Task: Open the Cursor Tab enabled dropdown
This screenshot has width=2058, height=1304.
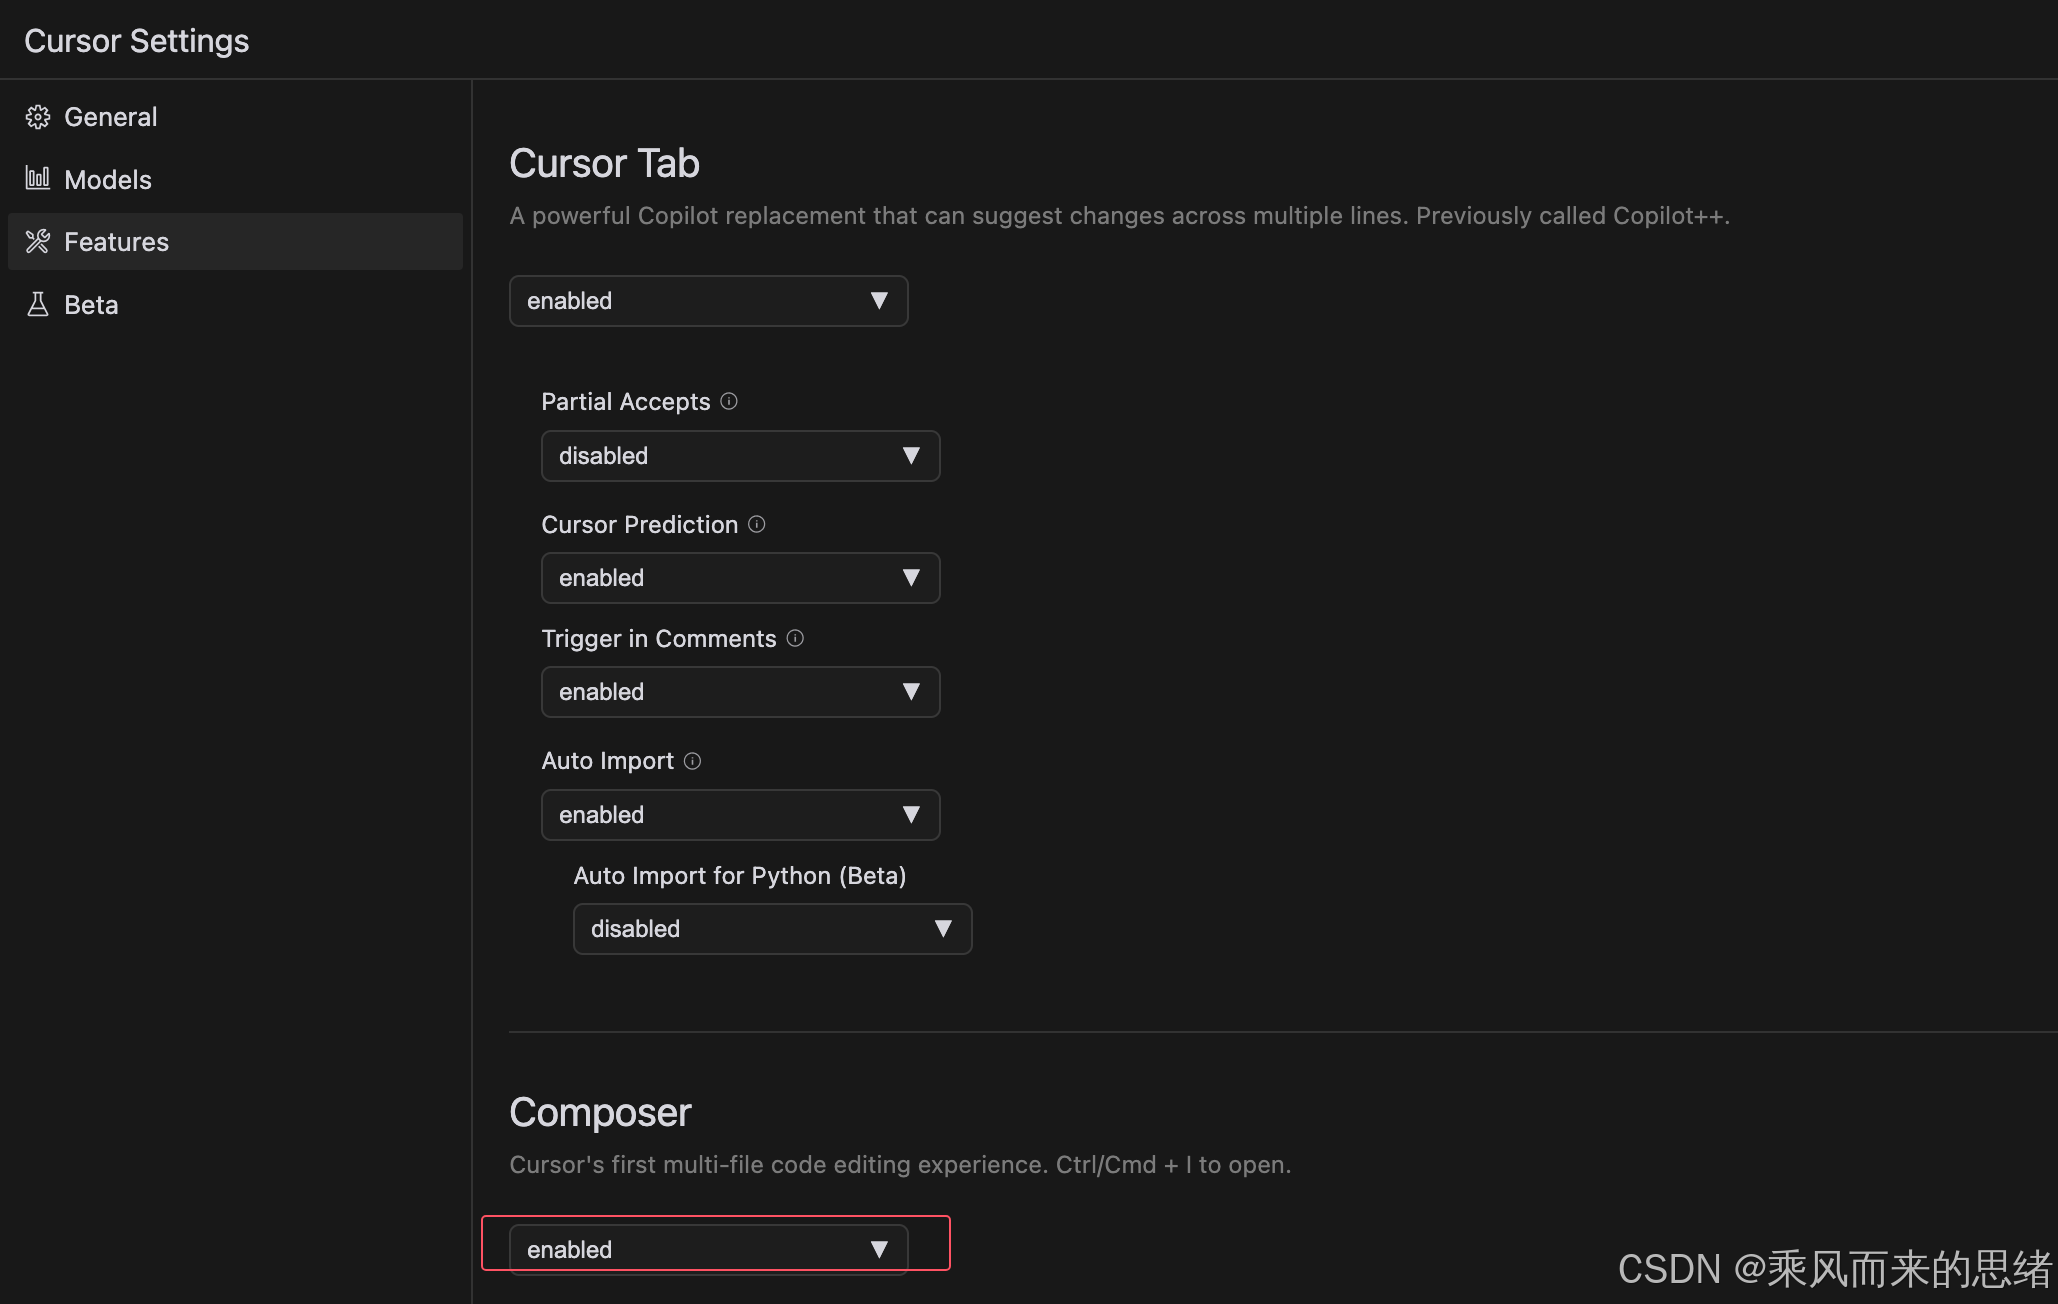Action: point(709,301)
